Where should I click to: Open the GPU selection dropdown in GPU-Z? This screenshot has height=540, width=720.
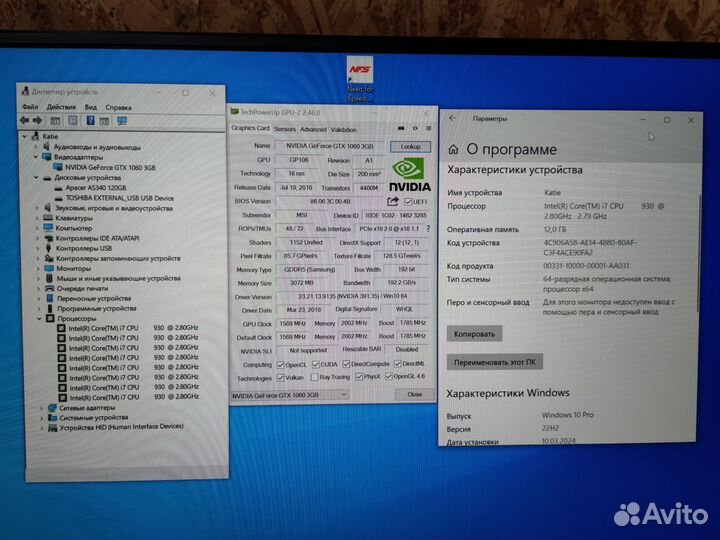click(289, 395)
